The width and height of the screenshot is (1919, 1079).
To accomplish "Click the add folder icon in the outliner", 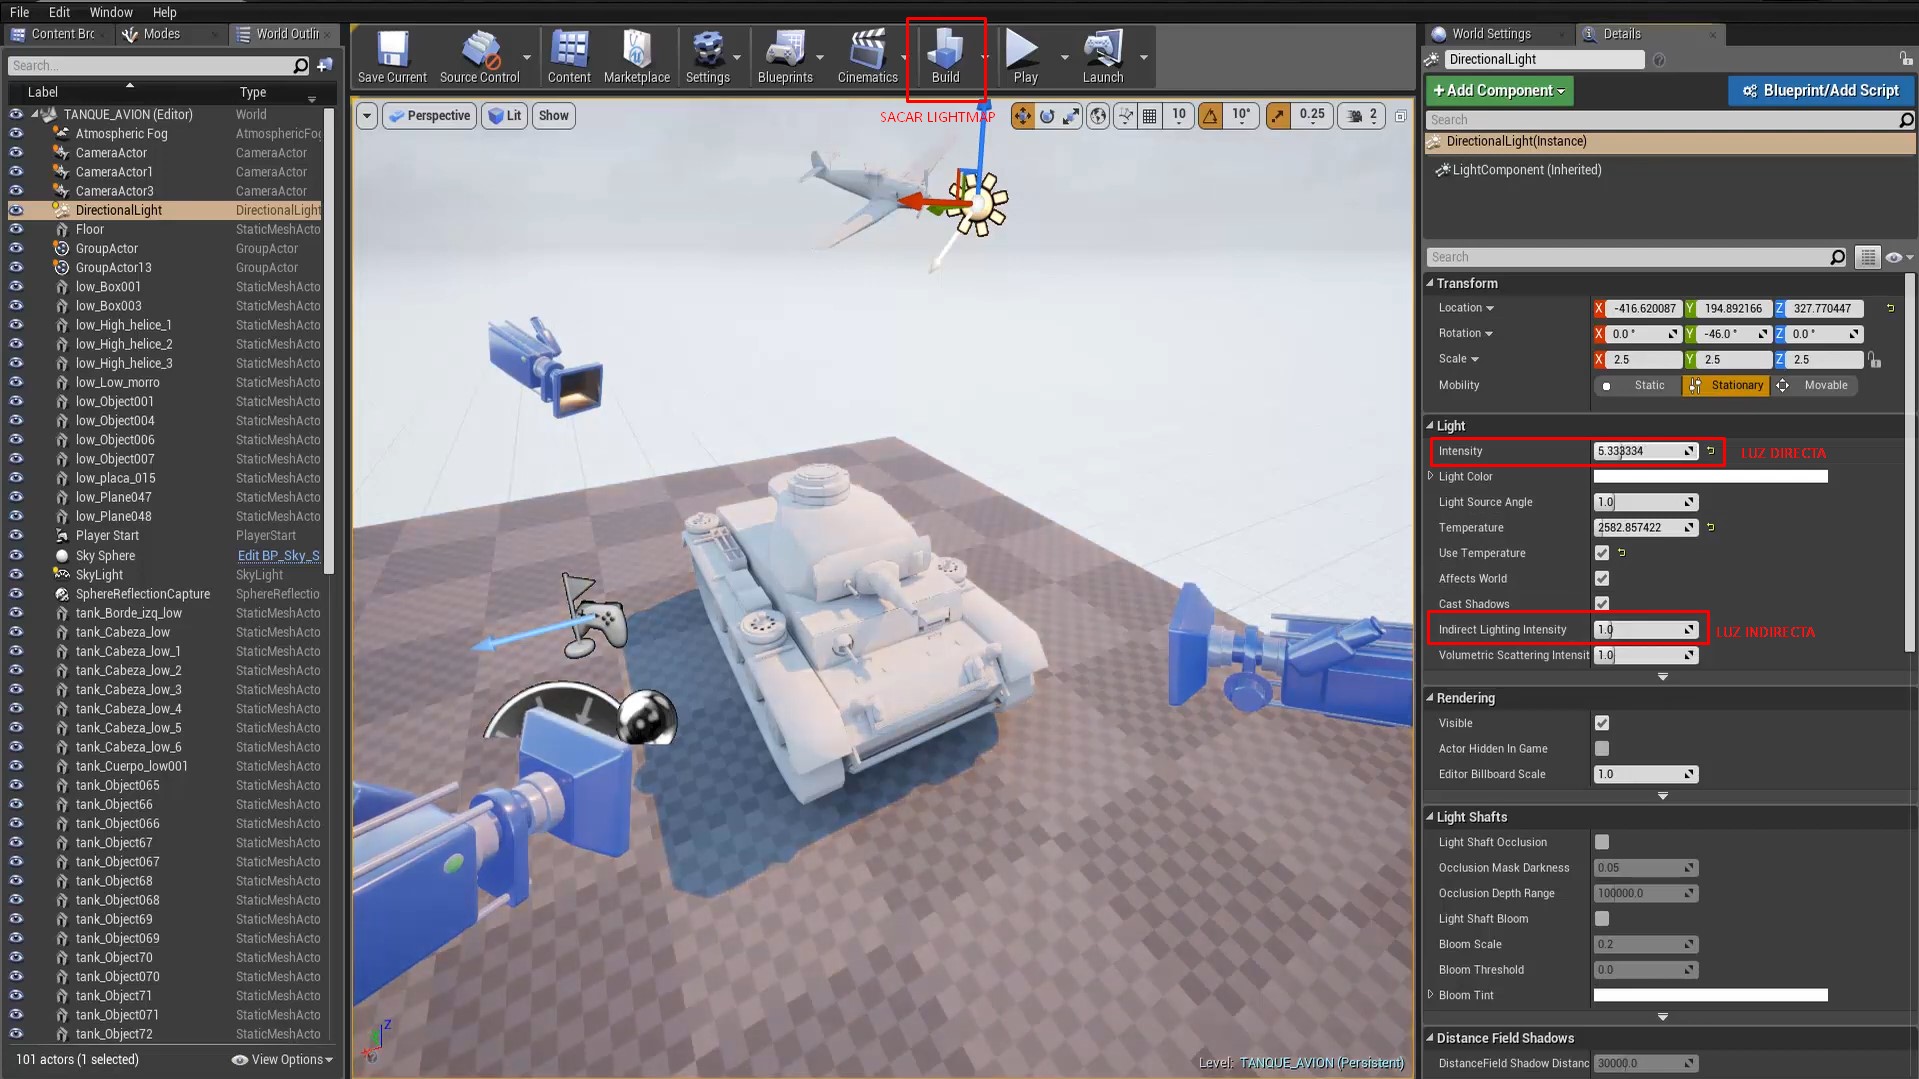I will pos(325,66).
